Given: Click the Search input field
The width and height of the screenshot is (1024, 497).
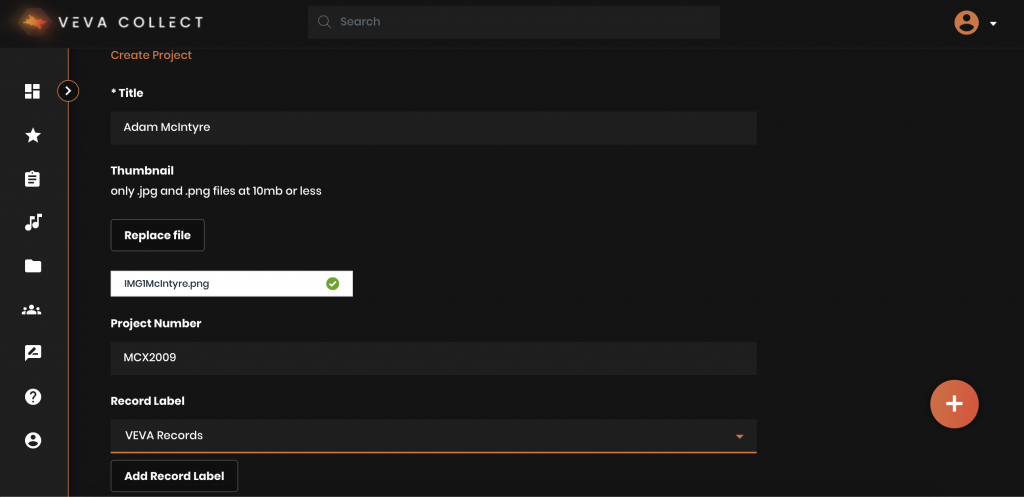Looking at the screenshot, I should pyautogui.click(x=514, y=22).
